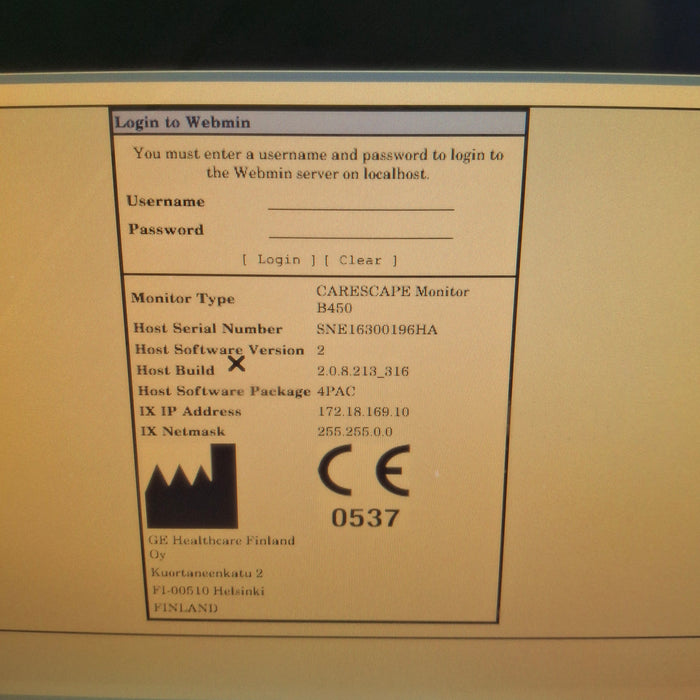The image size is (700, 700).
Task: Click the Webmin login instruction text
Action: (x=318, y=163)
